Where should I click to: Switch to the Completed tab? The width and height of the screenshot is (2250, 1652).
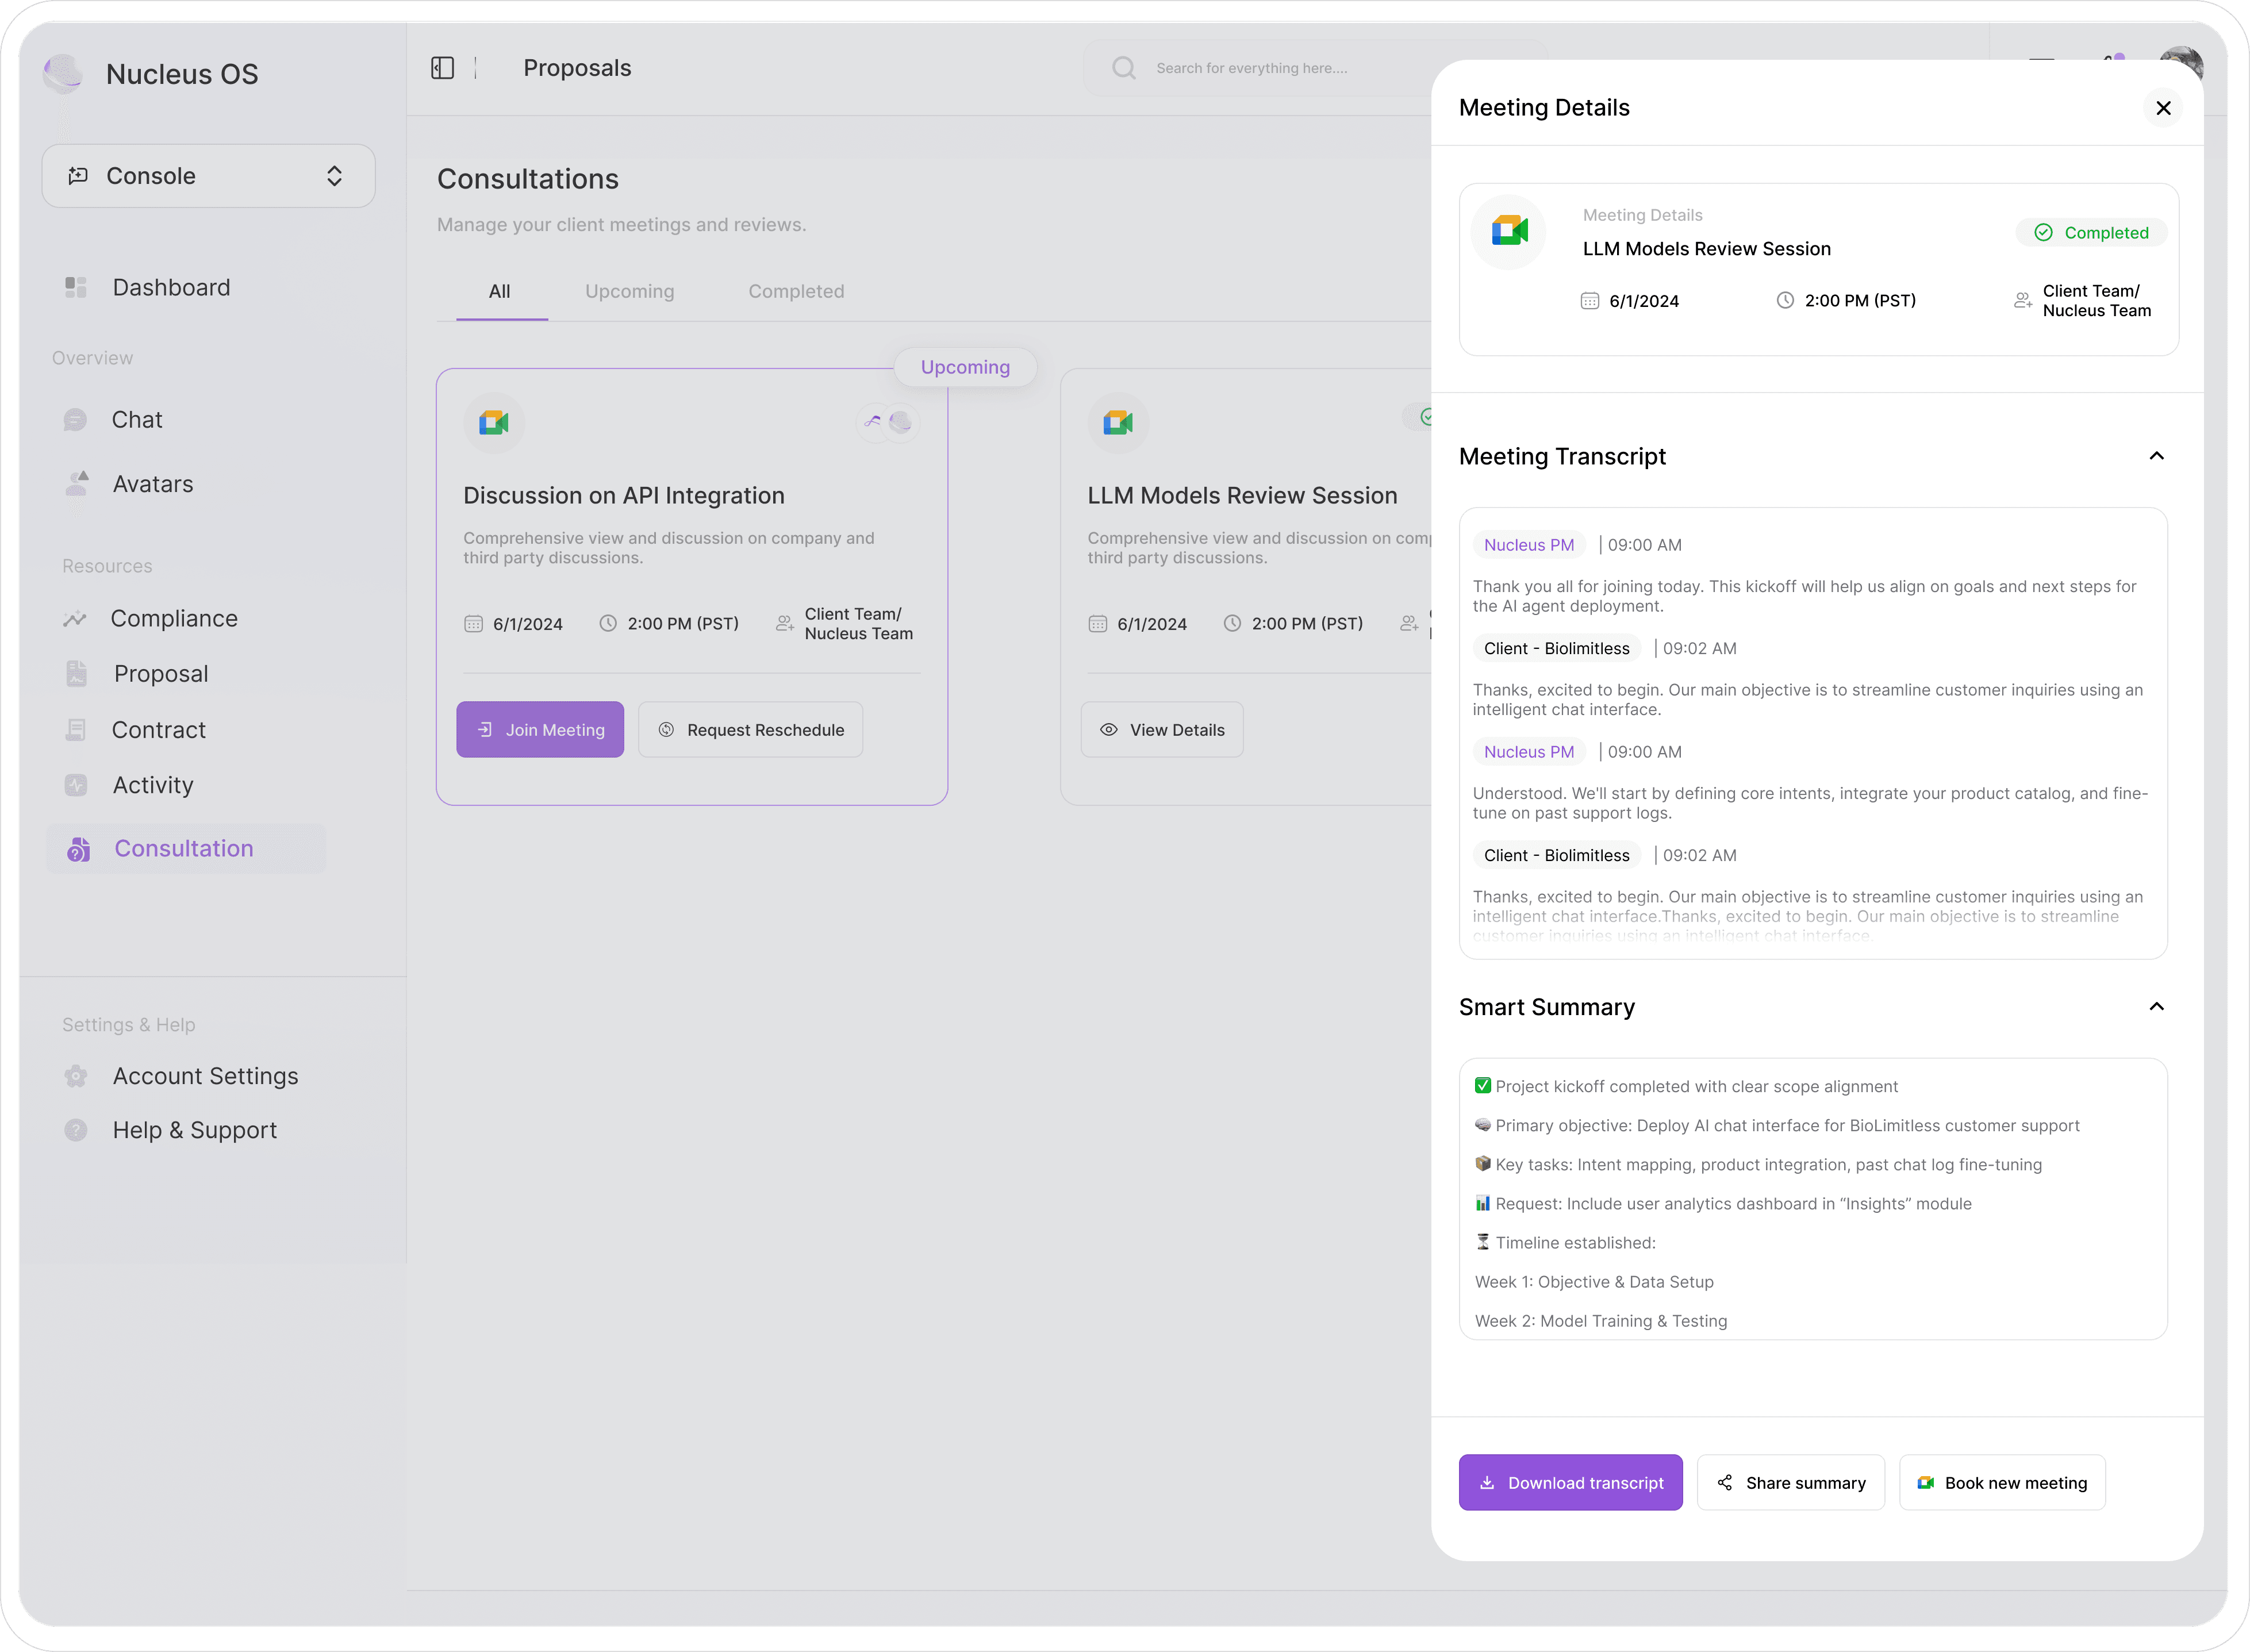pyautogui.click(x=796, y=292)
